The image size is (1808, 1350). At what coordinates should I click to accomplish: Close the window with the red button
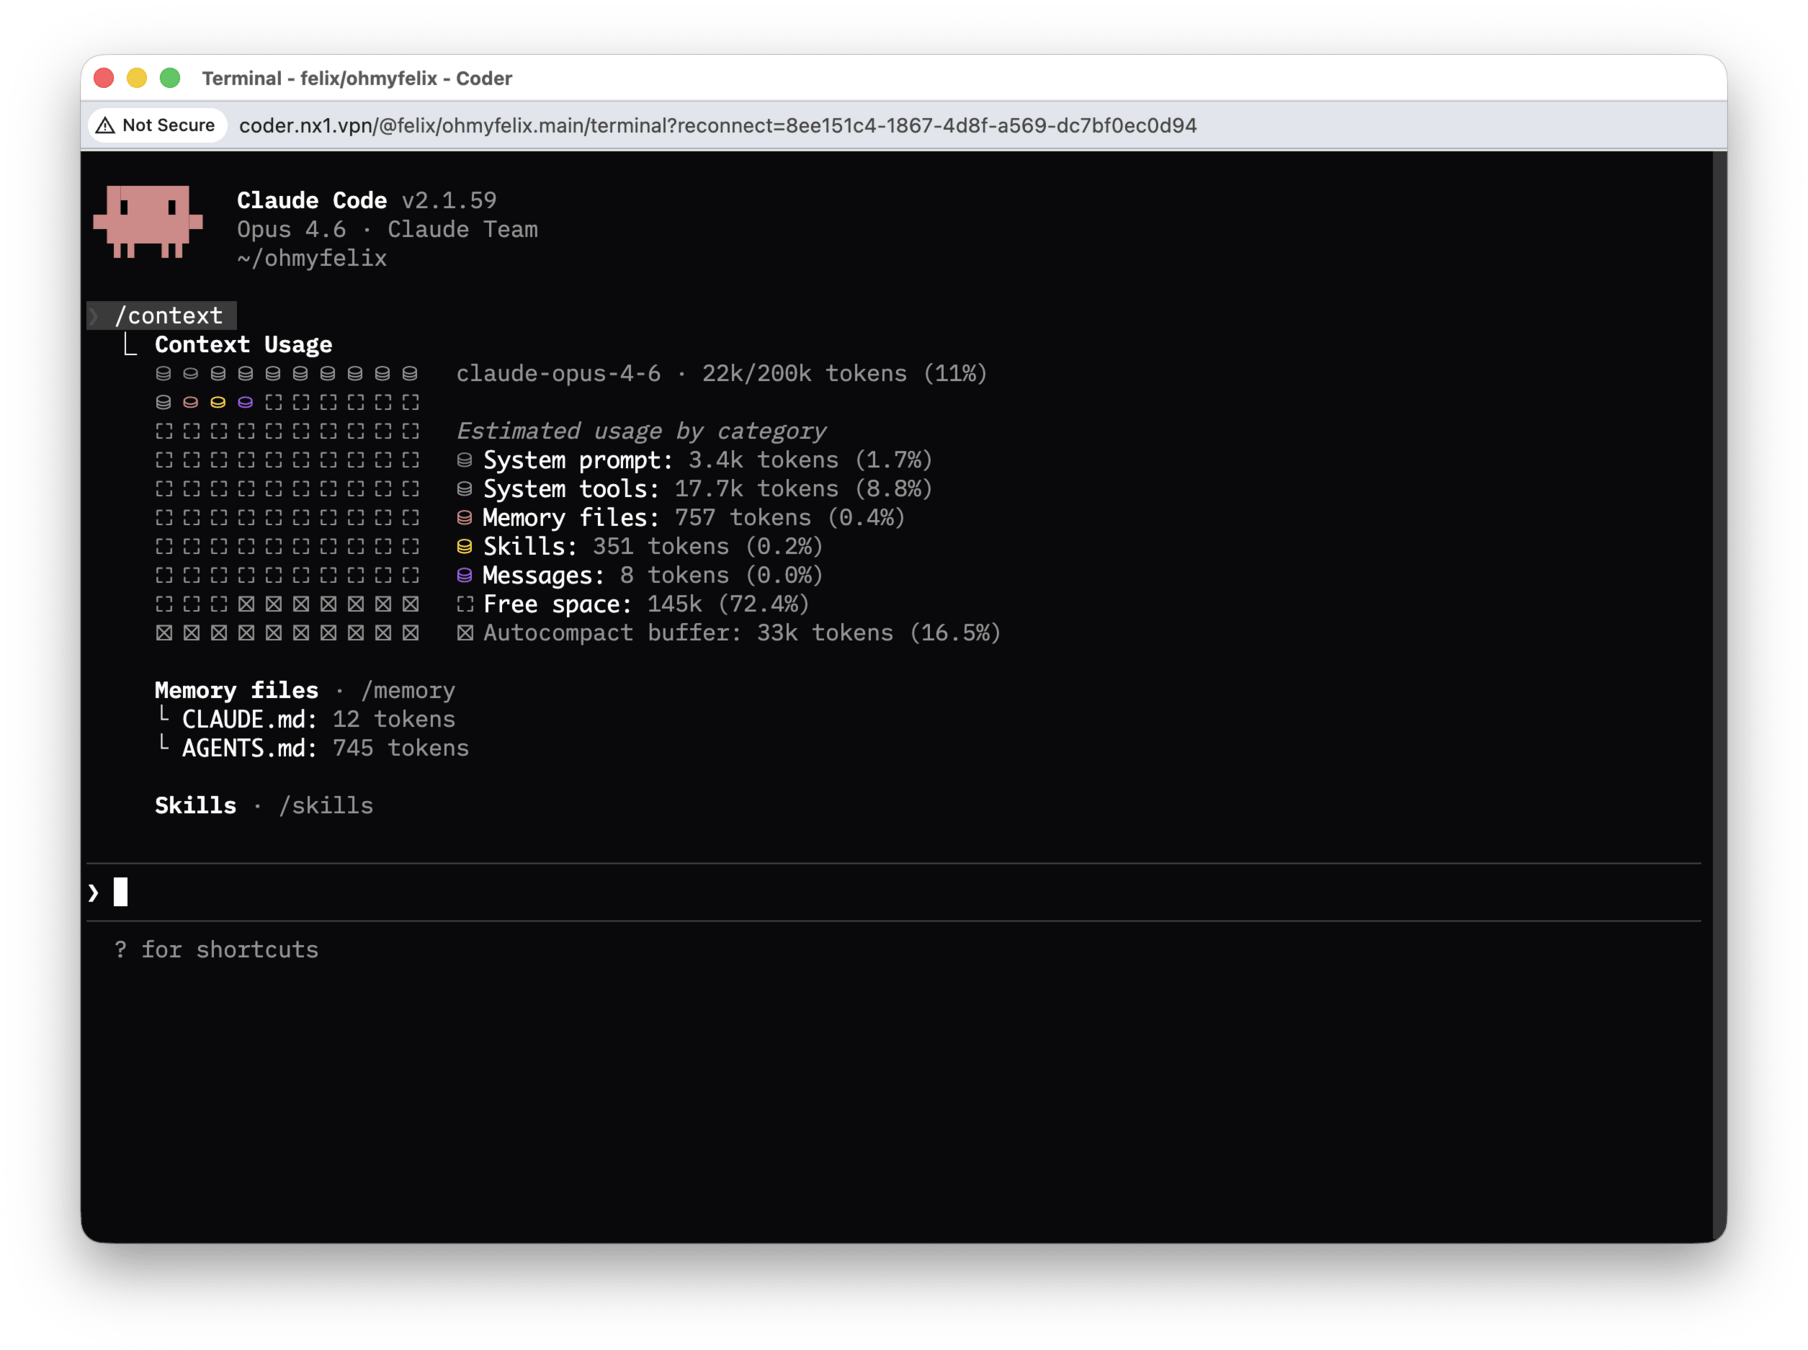pos(104,78)
